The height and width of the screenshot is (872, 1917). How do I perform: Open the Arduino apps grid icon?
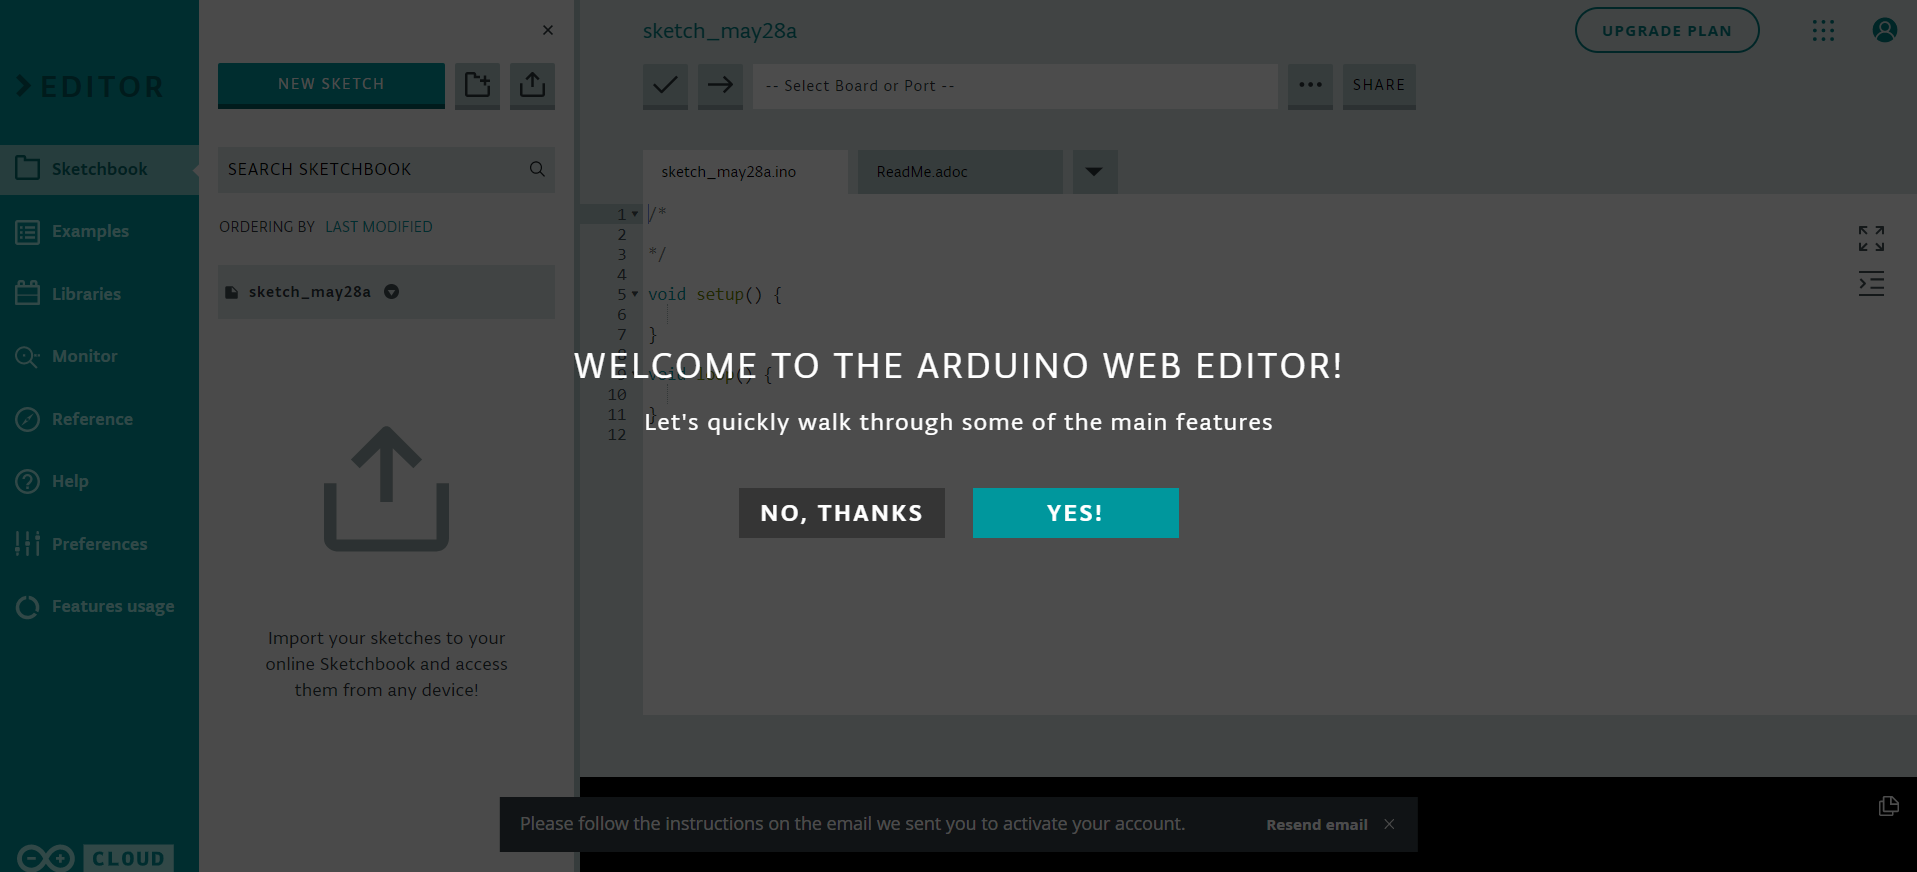(x=1823, y=30)
